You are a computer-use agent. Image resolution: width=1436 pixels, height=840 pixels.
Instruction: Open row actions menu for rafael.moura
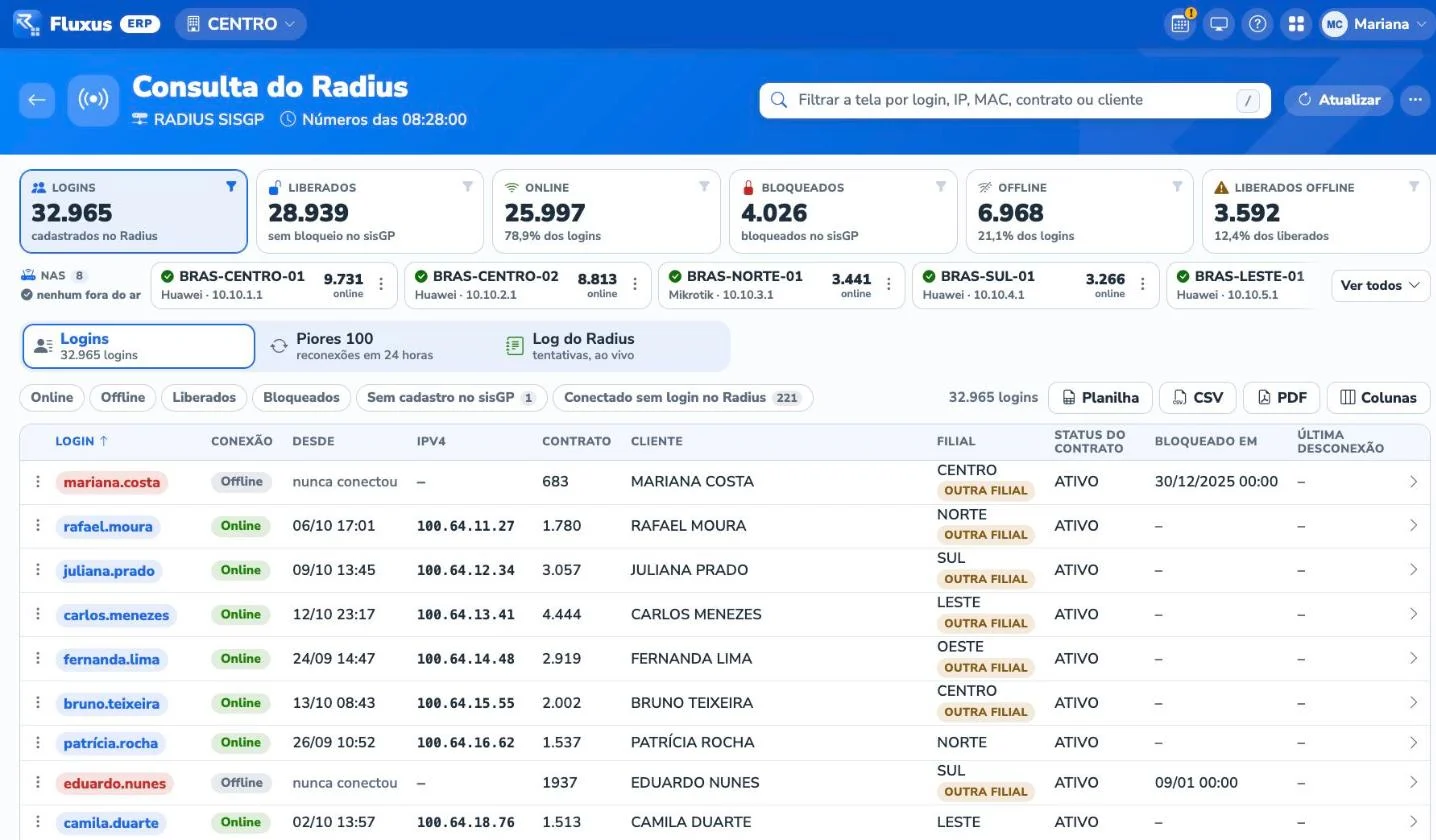point(38,526)
